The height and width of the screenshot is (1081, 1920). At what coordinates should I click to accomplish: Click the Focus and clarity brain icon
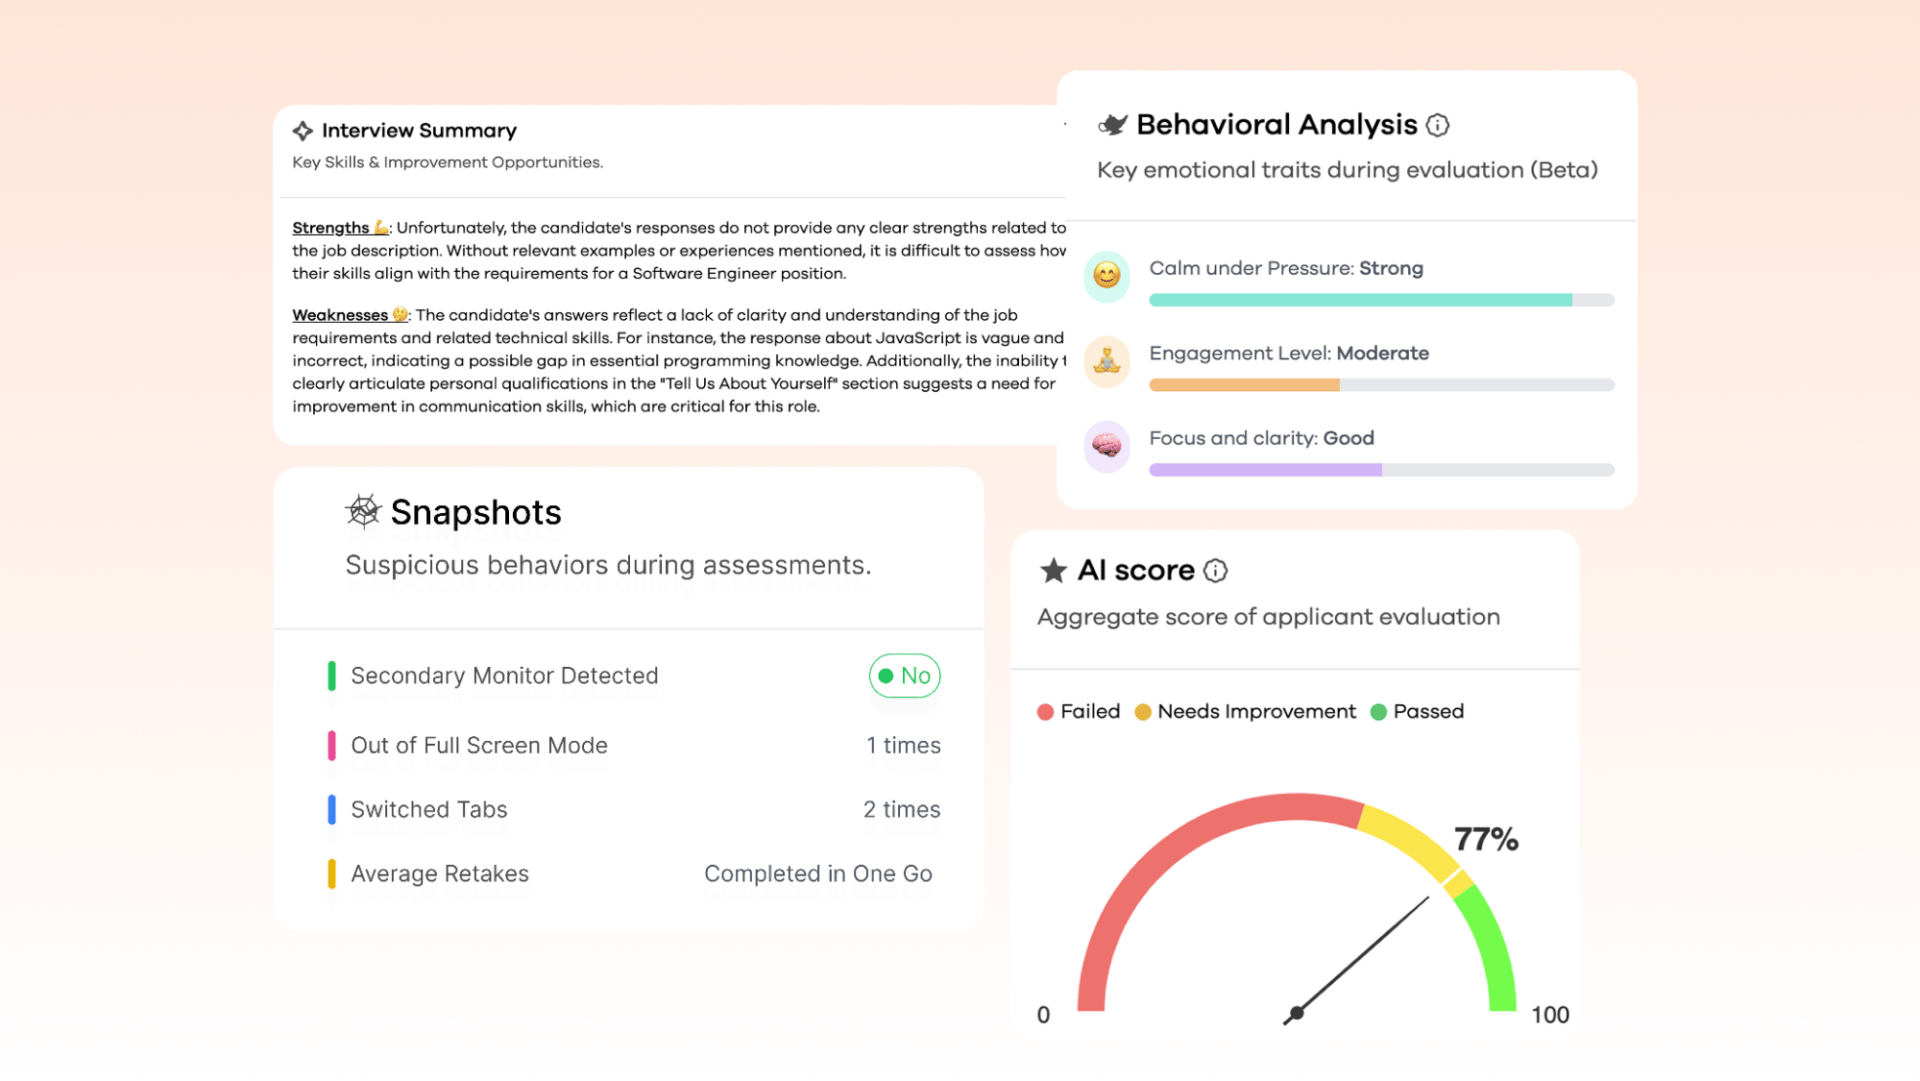point(1107,445)
